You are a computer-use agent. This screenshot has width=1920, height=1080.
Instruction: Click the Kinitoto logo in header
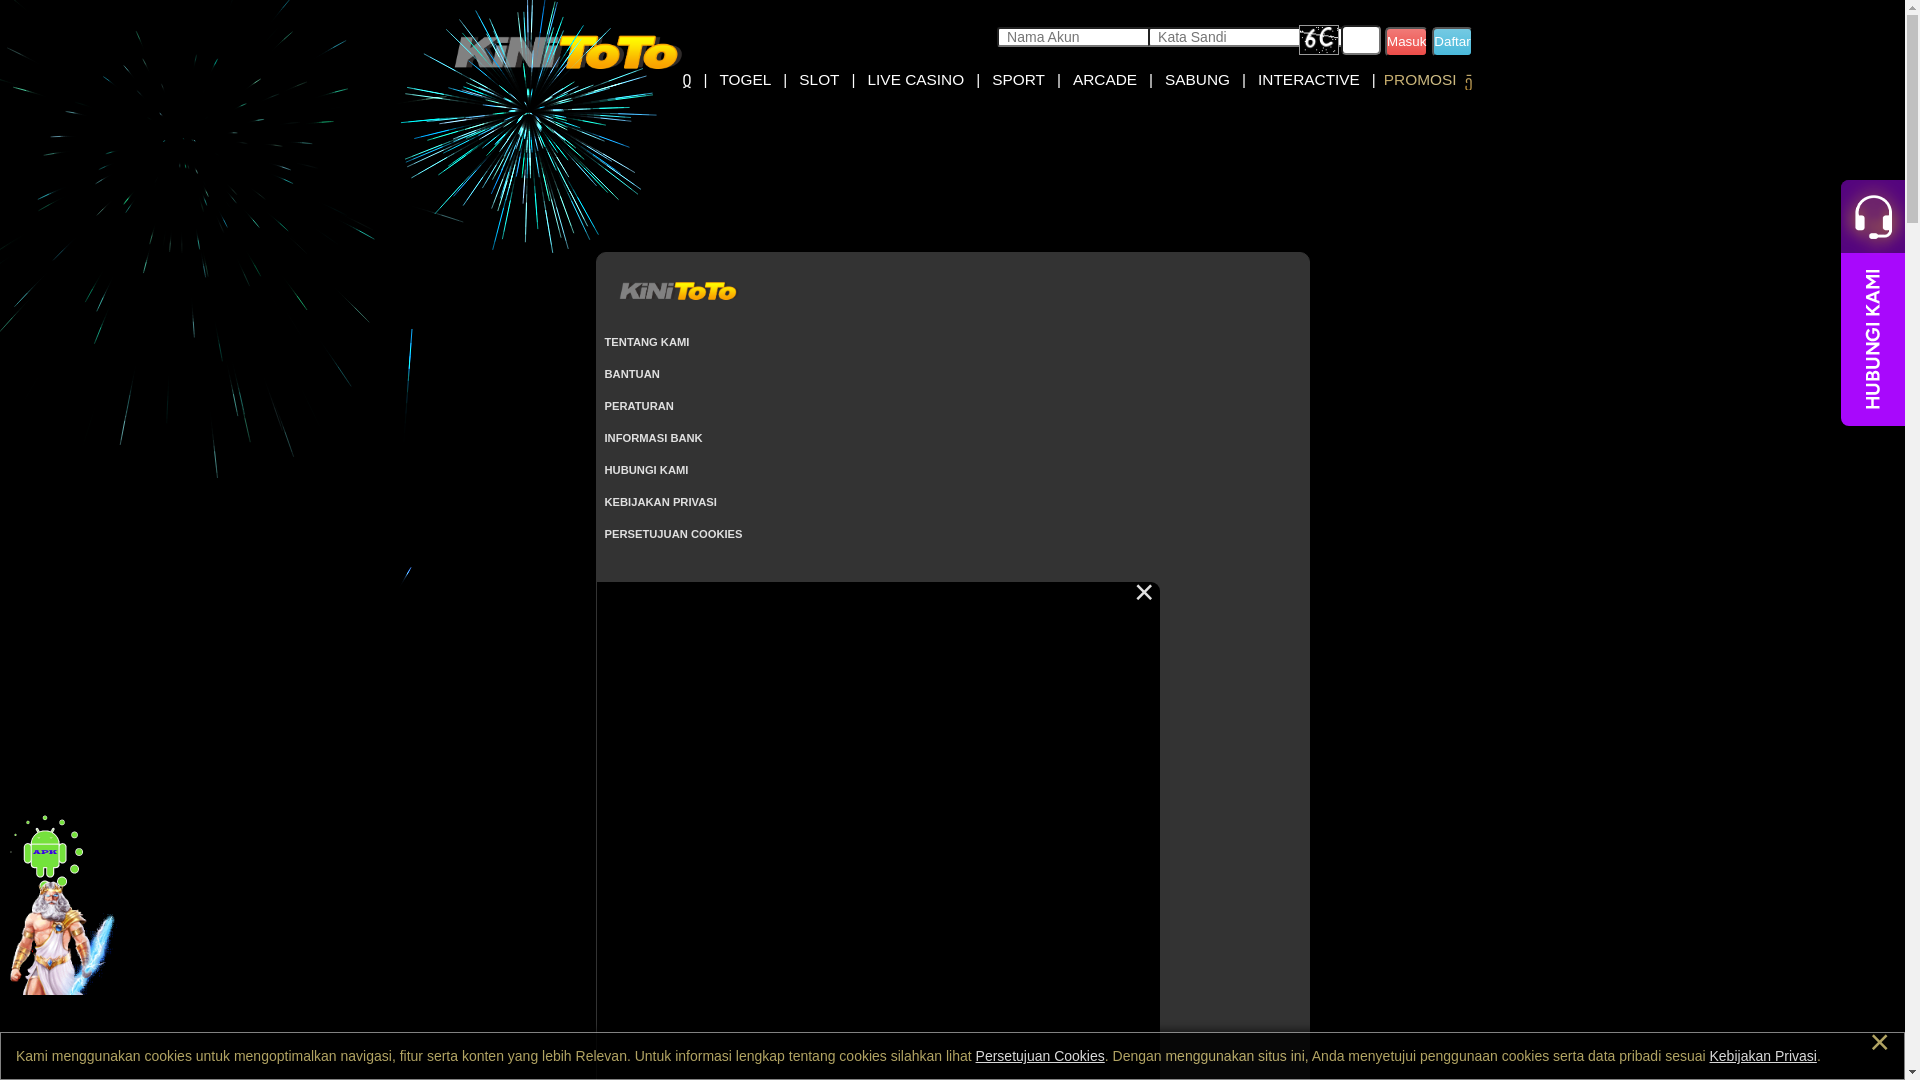coord(567,53)
